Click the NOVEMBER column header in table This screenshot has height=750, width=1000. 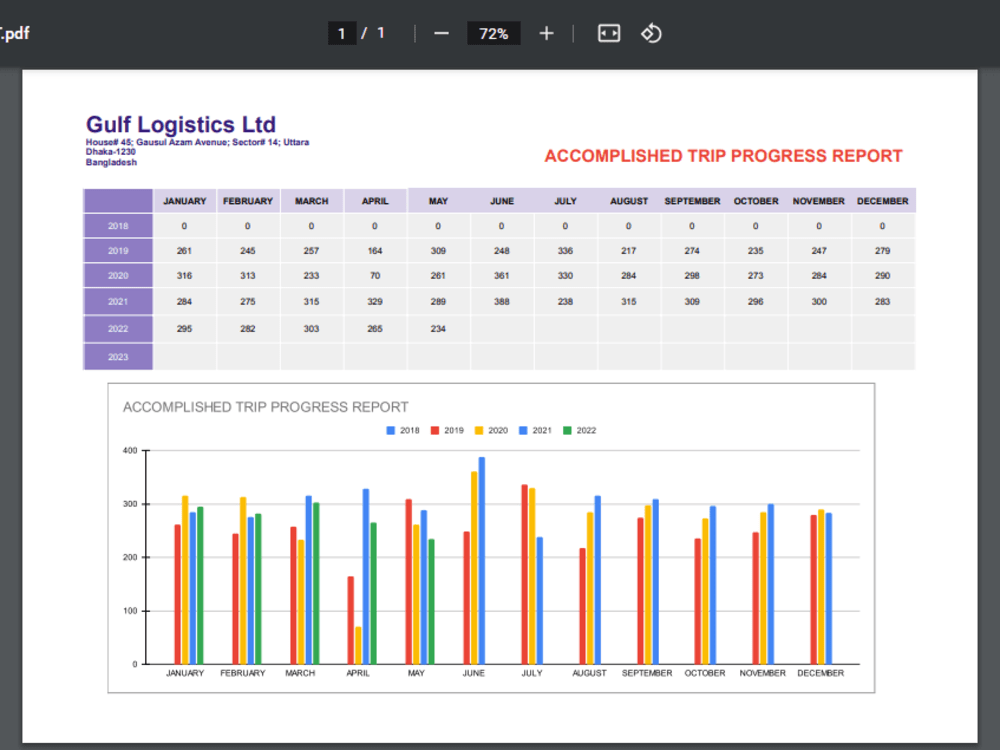pos(819,201)
